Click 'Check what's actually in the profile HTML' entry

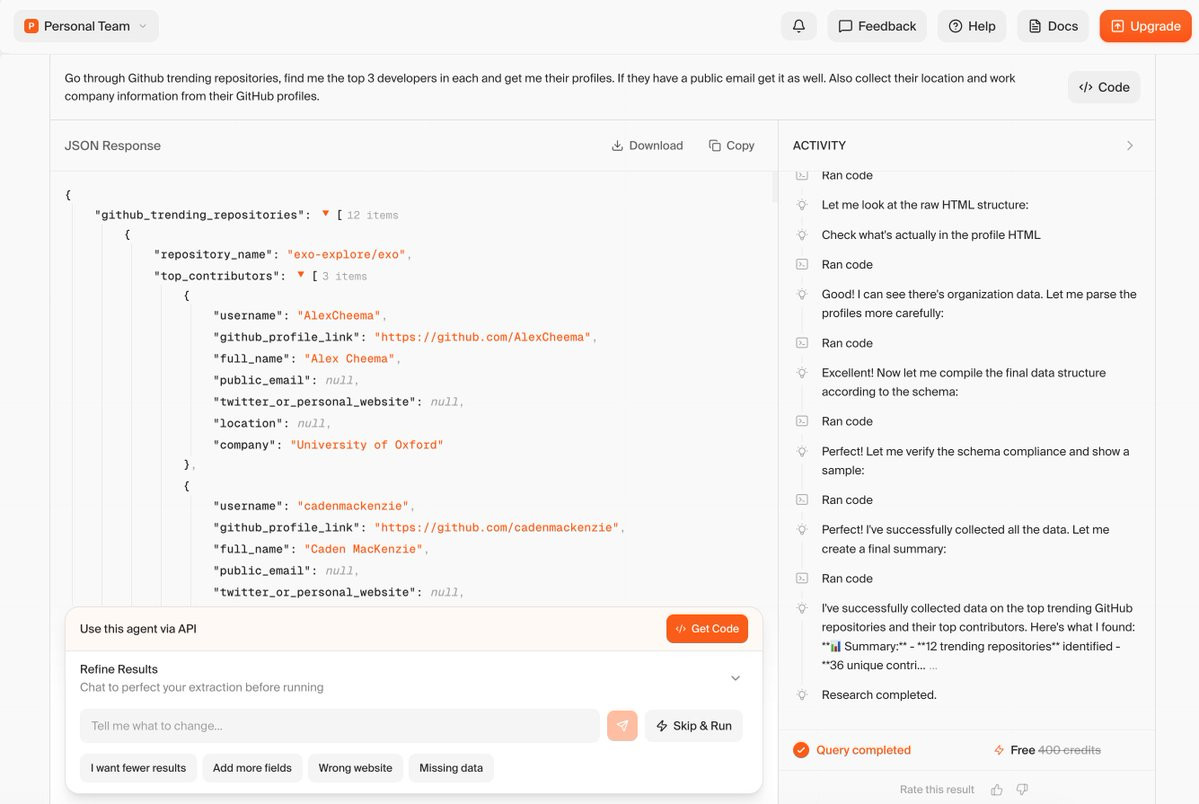(x=931, y=235)
